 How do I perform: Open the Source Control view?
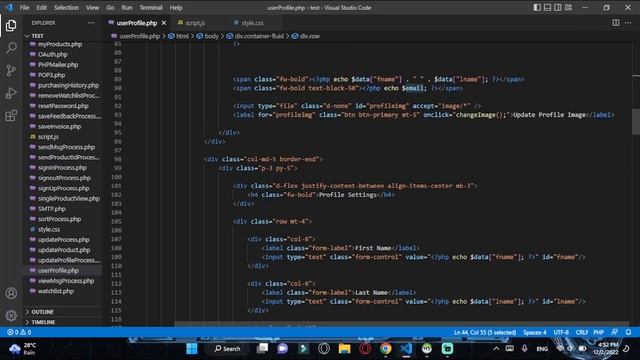tap(11, 70)
